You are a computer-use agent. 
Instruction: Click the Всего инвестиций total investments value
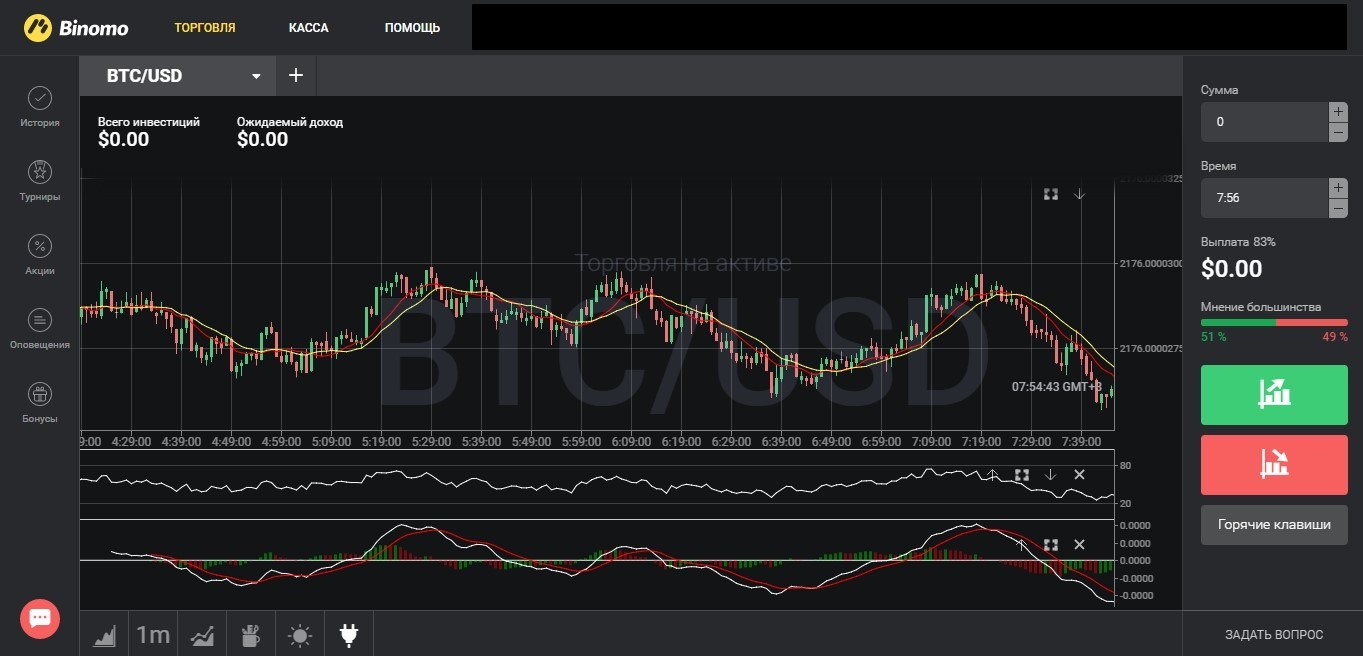pos(124,140)
